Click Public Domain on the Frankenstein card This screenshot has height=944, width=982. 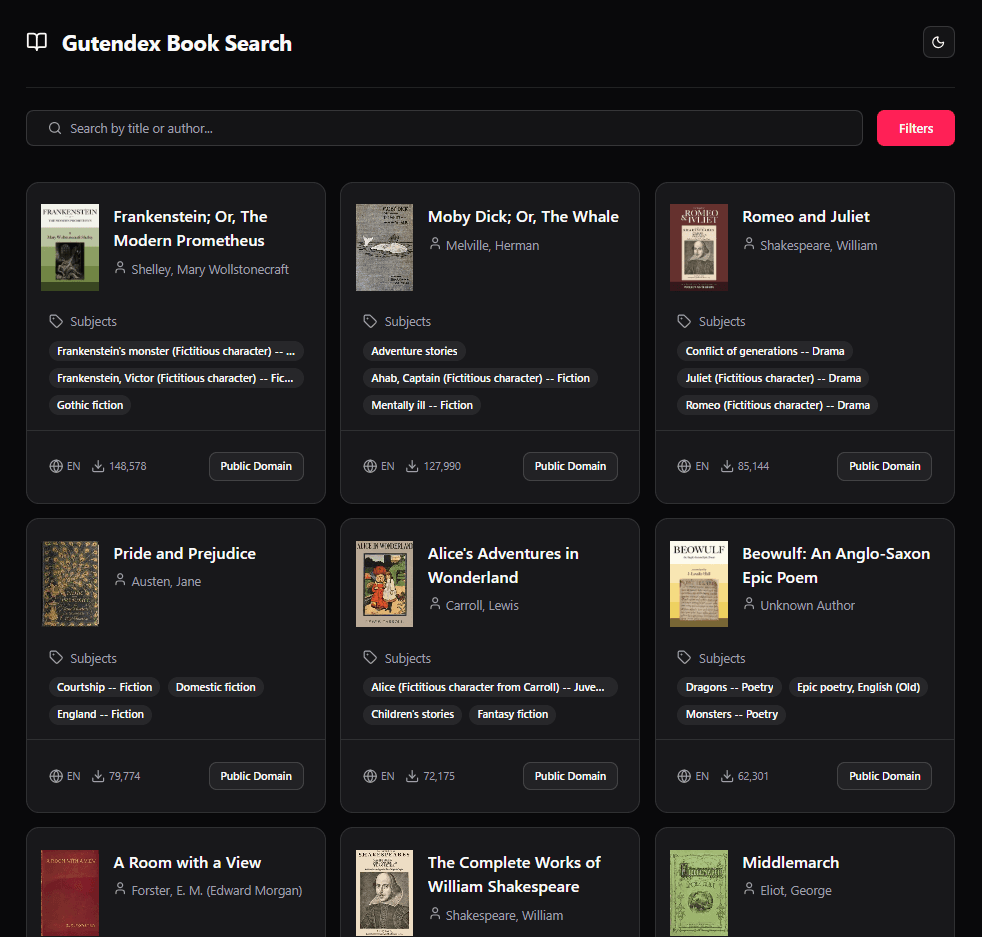click(x=256, y=466)
